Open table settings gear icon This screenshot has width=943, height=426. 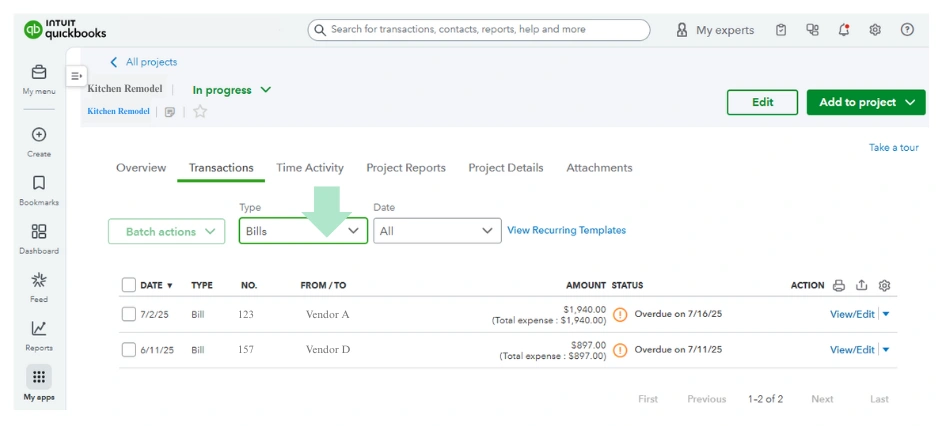884,286
